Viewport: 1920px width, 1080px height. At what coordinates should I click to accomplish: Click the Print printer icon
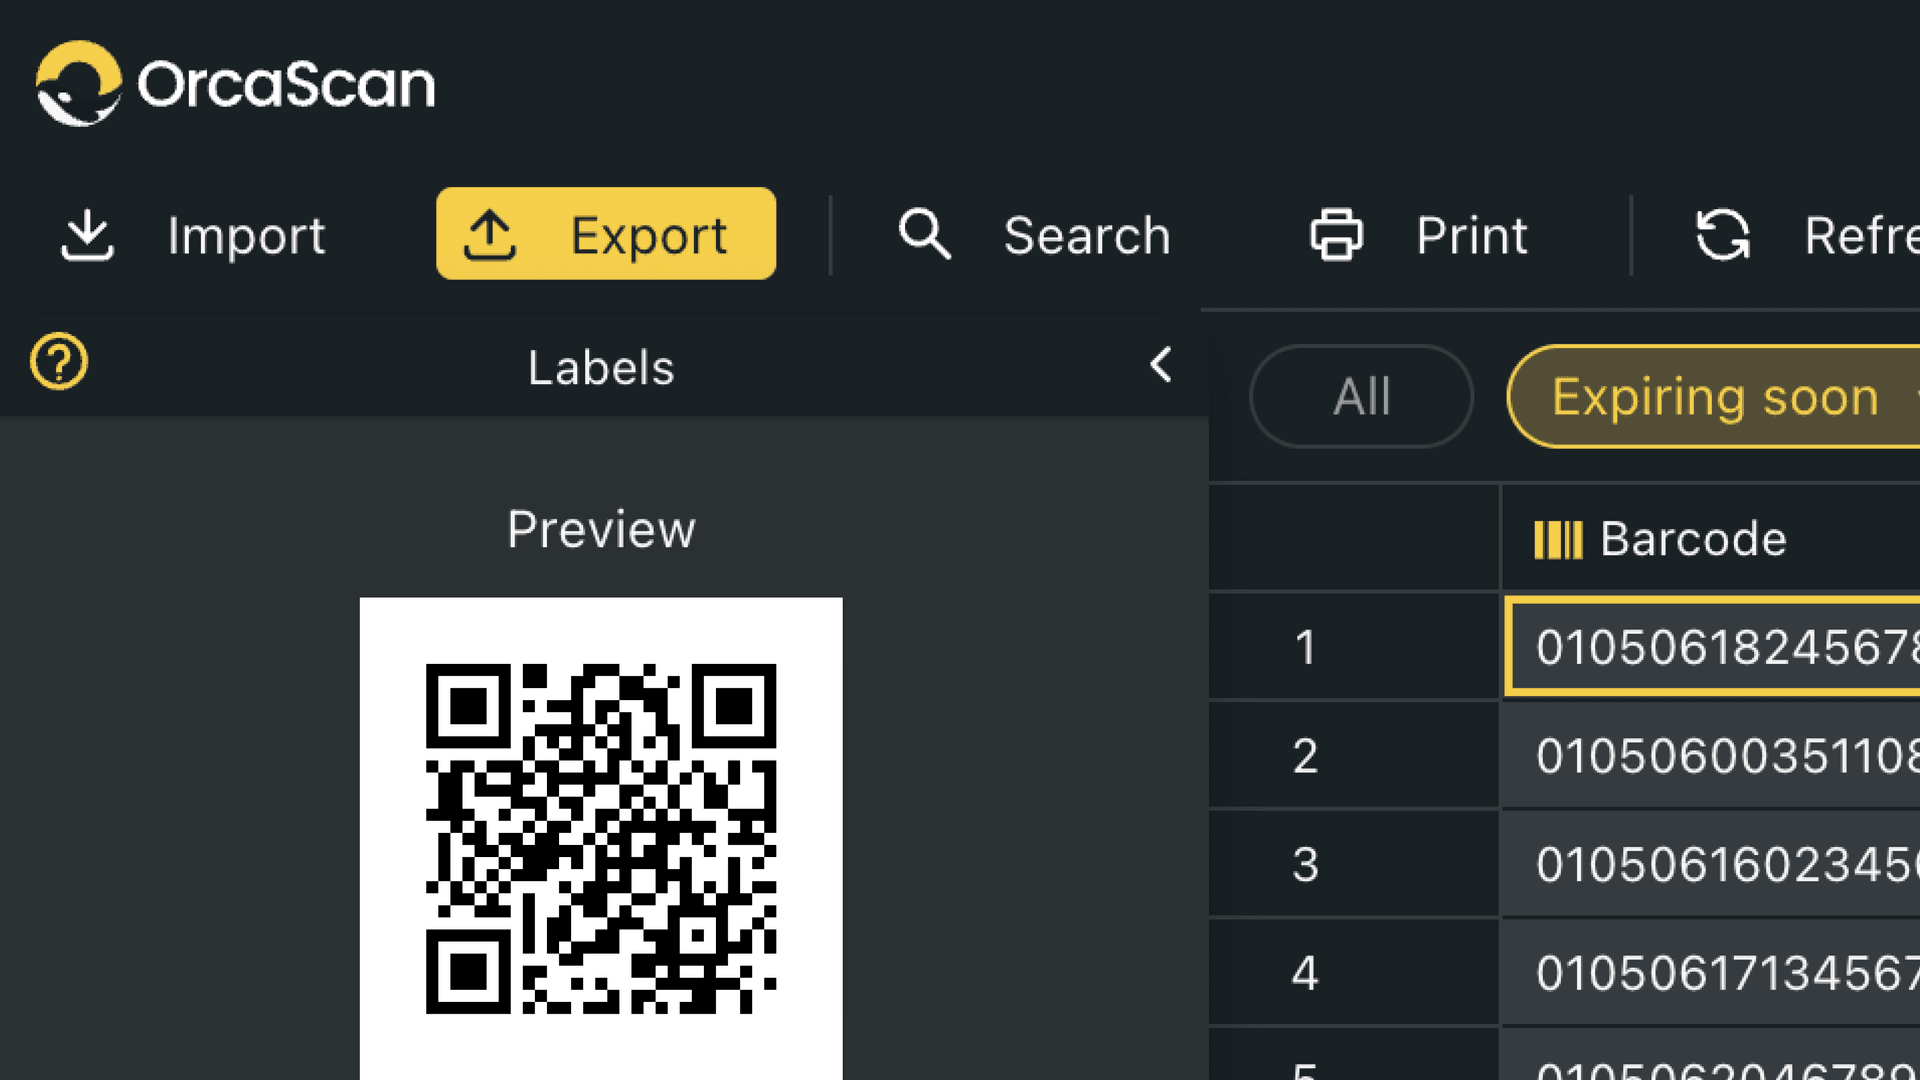click(1336, 235)
